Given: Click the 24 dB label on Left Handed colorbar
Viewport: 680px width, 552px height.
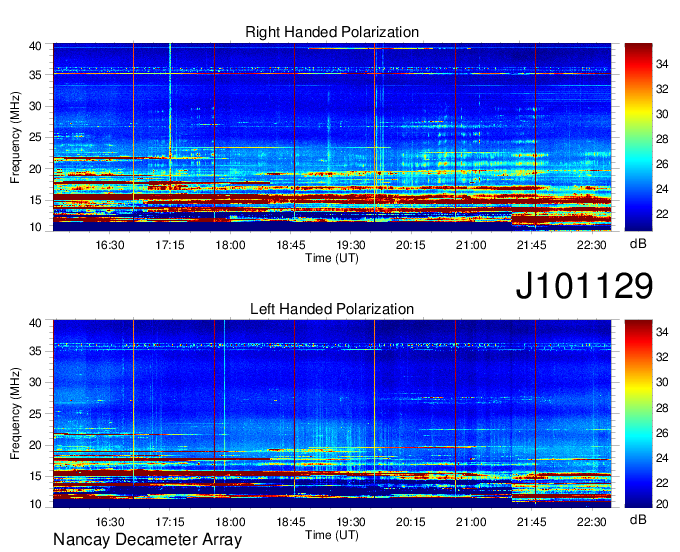Looking at the screenshot, I should point(662,458).
